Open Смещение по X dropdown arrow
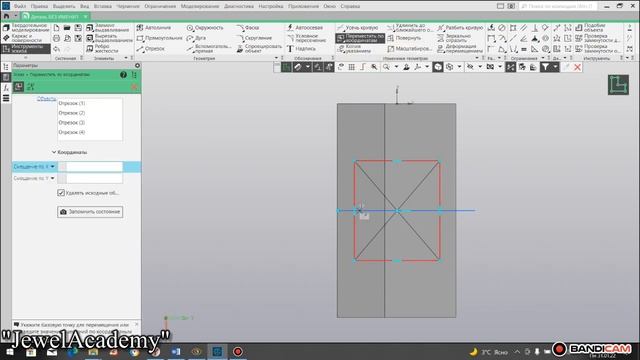Image resolution: width=640 pixels, height=360 pixels. coord(53,167)
